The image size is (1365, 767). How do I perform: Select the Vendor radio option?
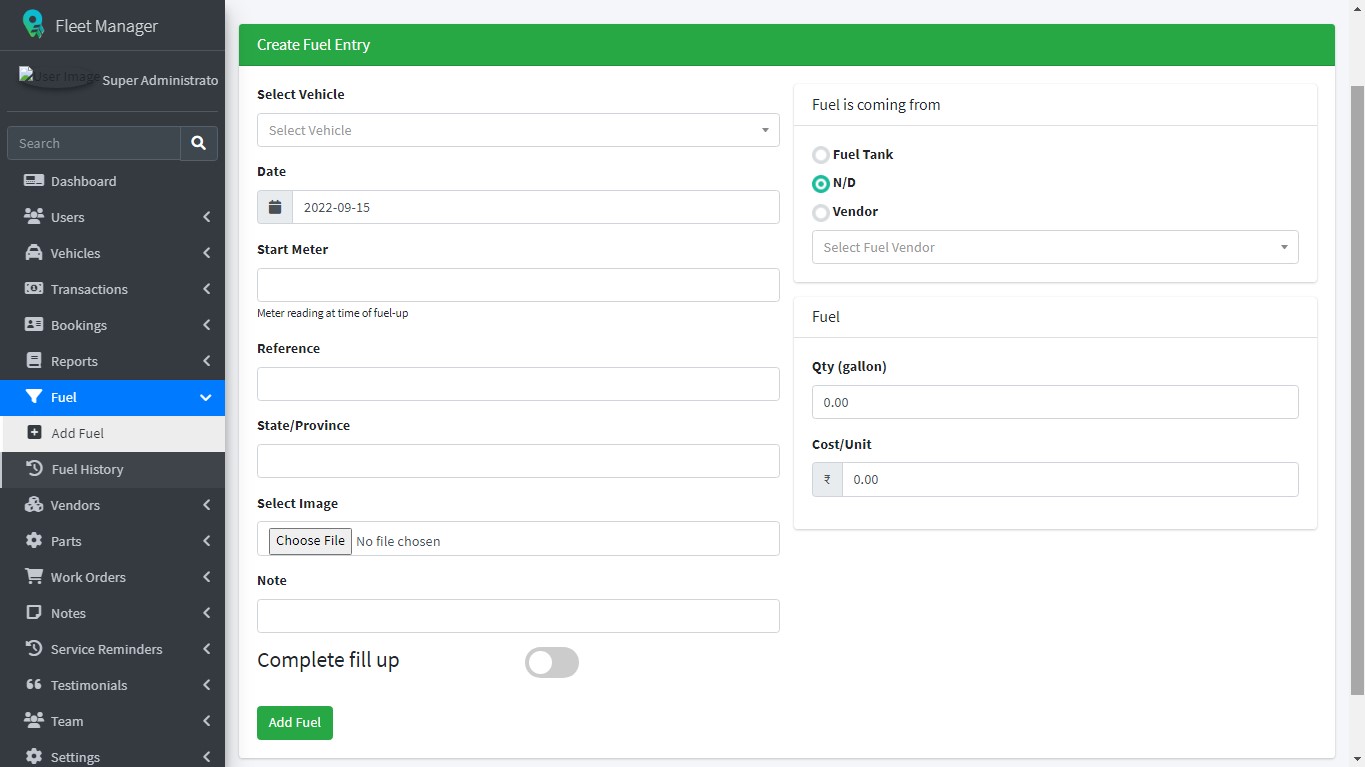[821, 212]
